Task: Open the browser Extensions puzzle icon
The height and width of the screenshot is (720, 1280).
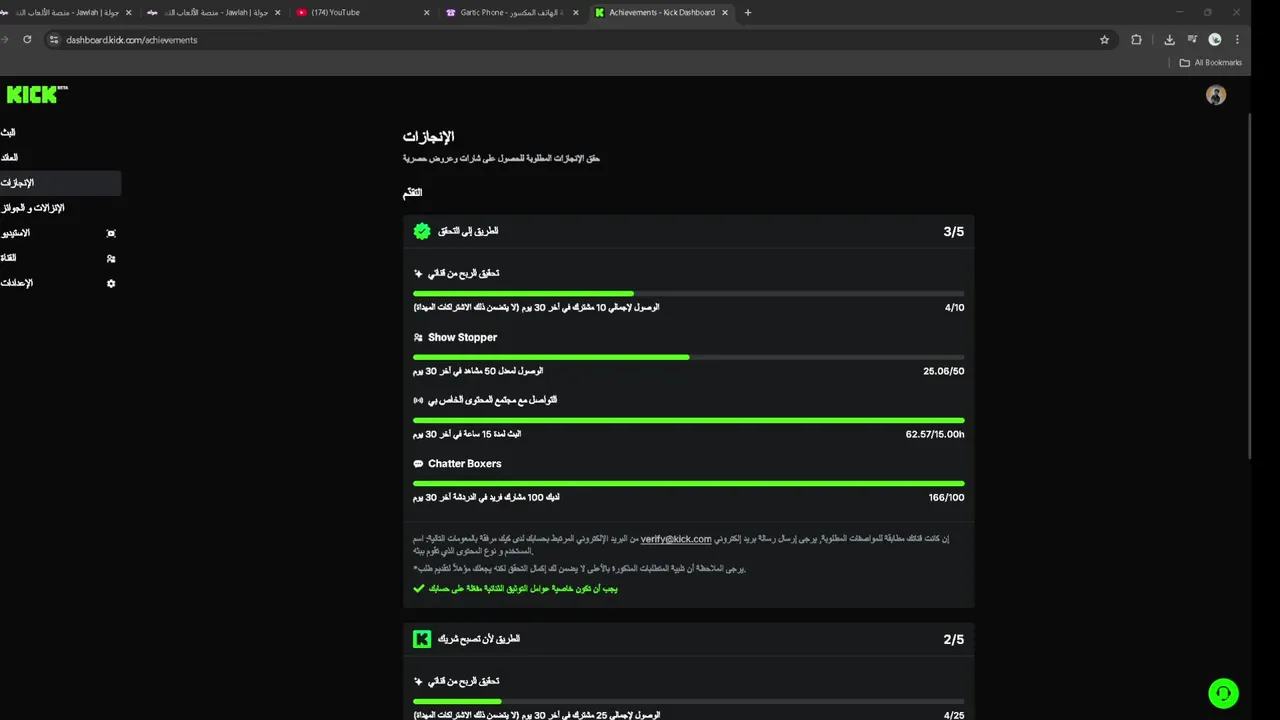Action: [x=1136, y=40]
